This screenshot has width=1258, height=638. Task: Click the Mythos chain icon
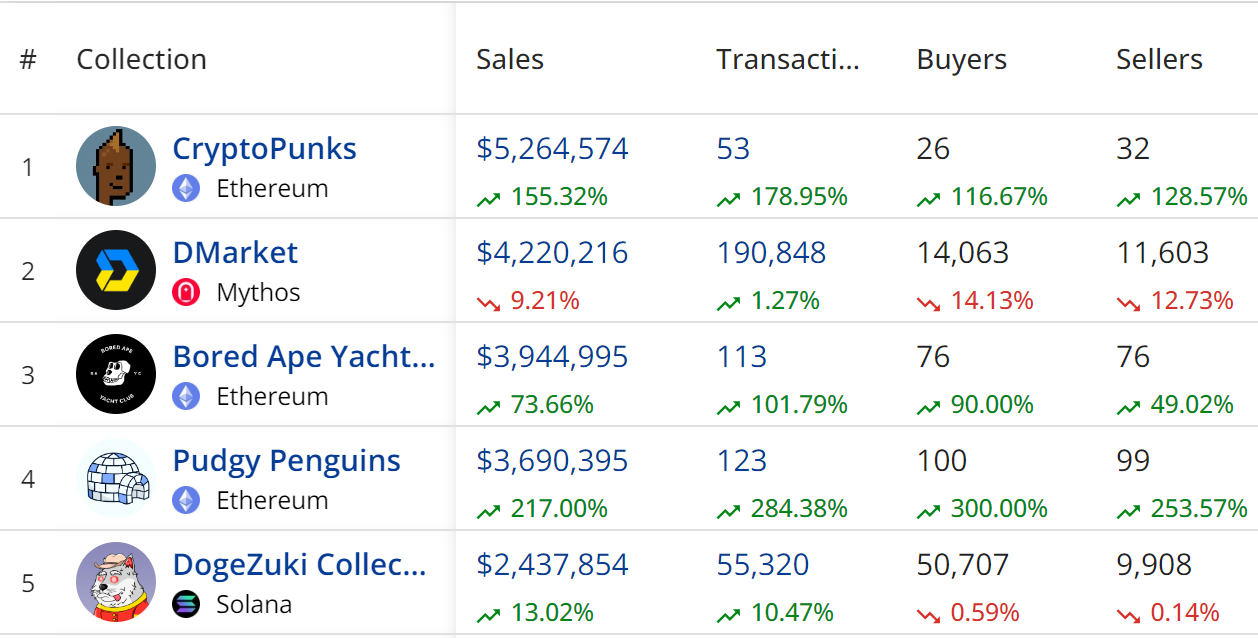click(x=186, y=292)
